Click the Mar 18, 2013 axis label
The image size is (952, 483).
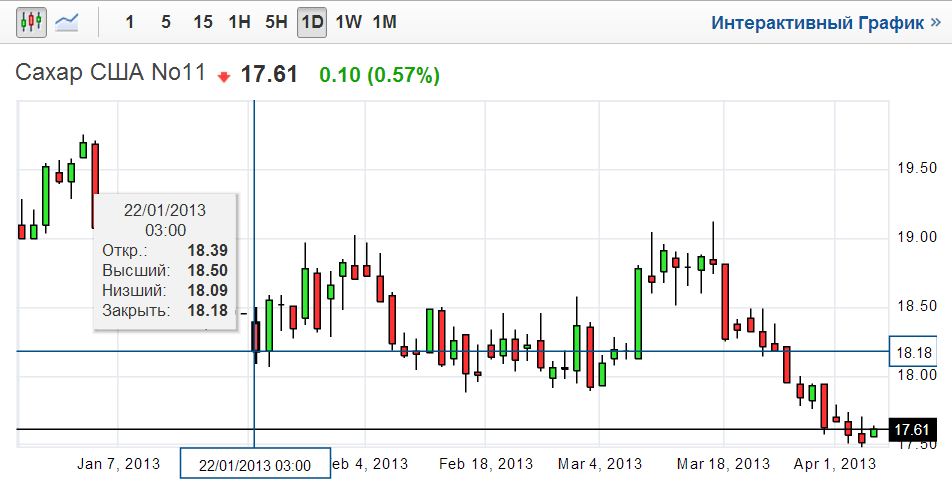[723, 464]
